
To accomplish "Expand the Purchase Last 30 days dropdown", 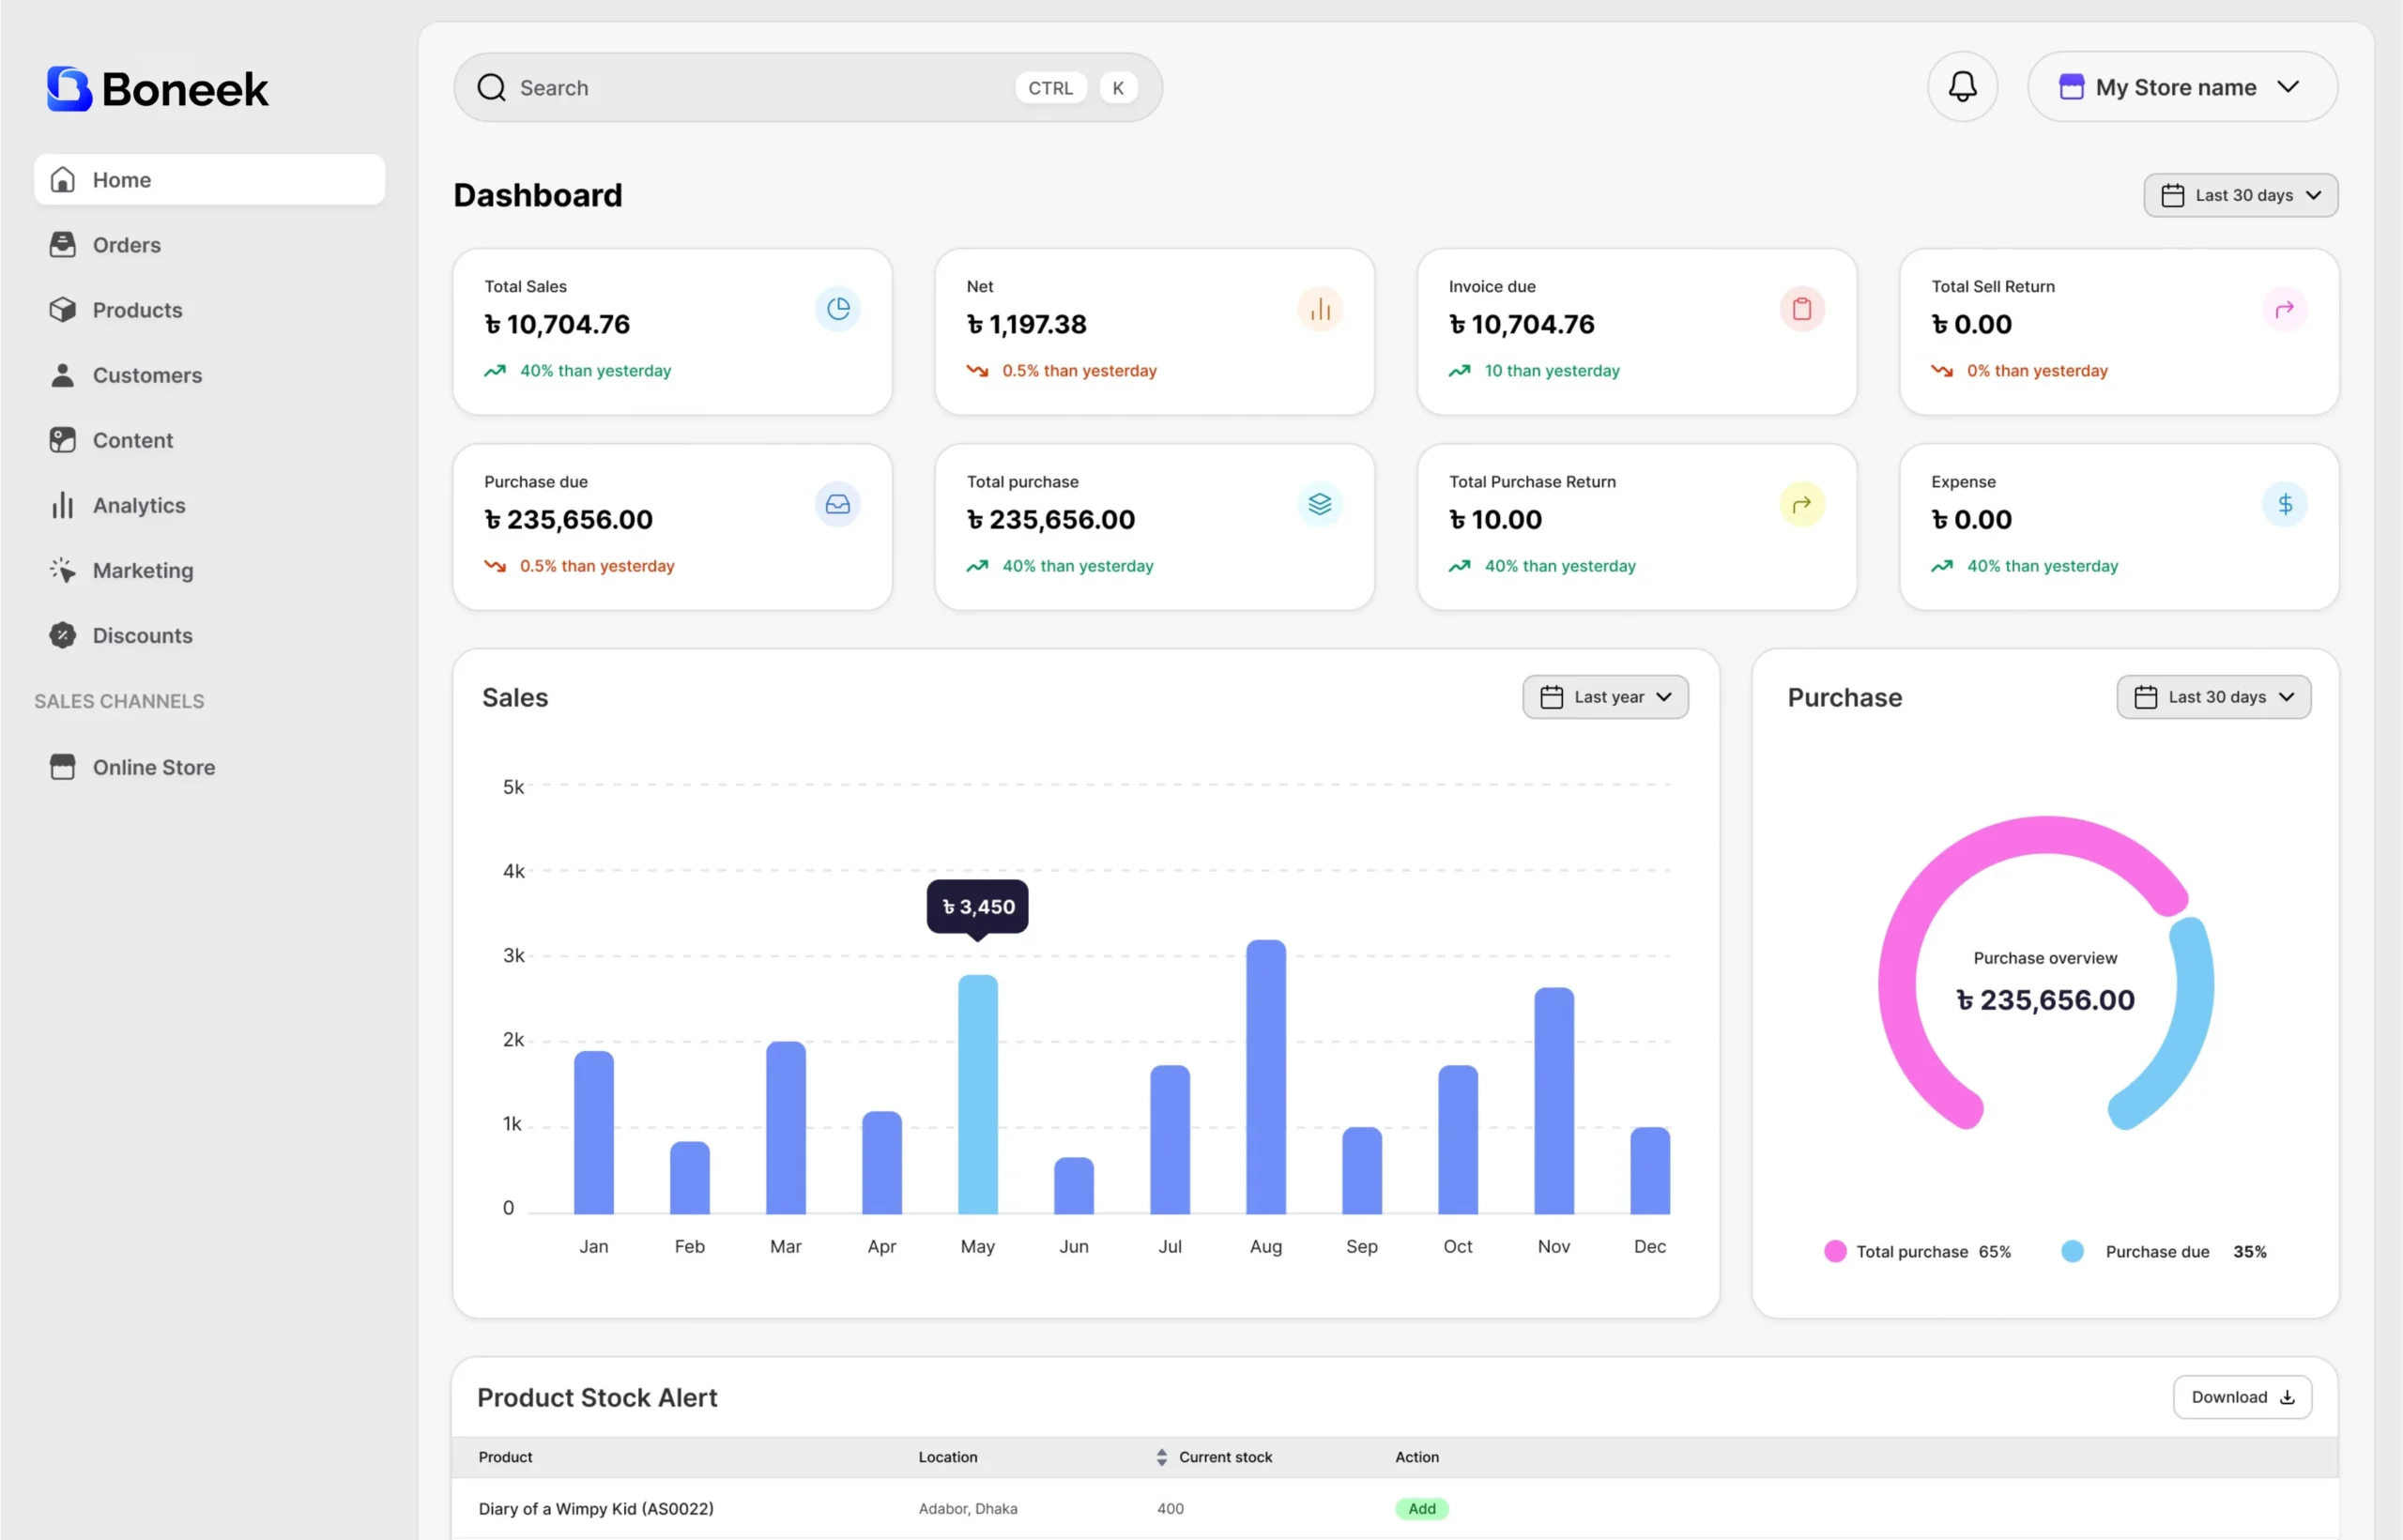I will pyautogui.click(x=2213, y=697).
